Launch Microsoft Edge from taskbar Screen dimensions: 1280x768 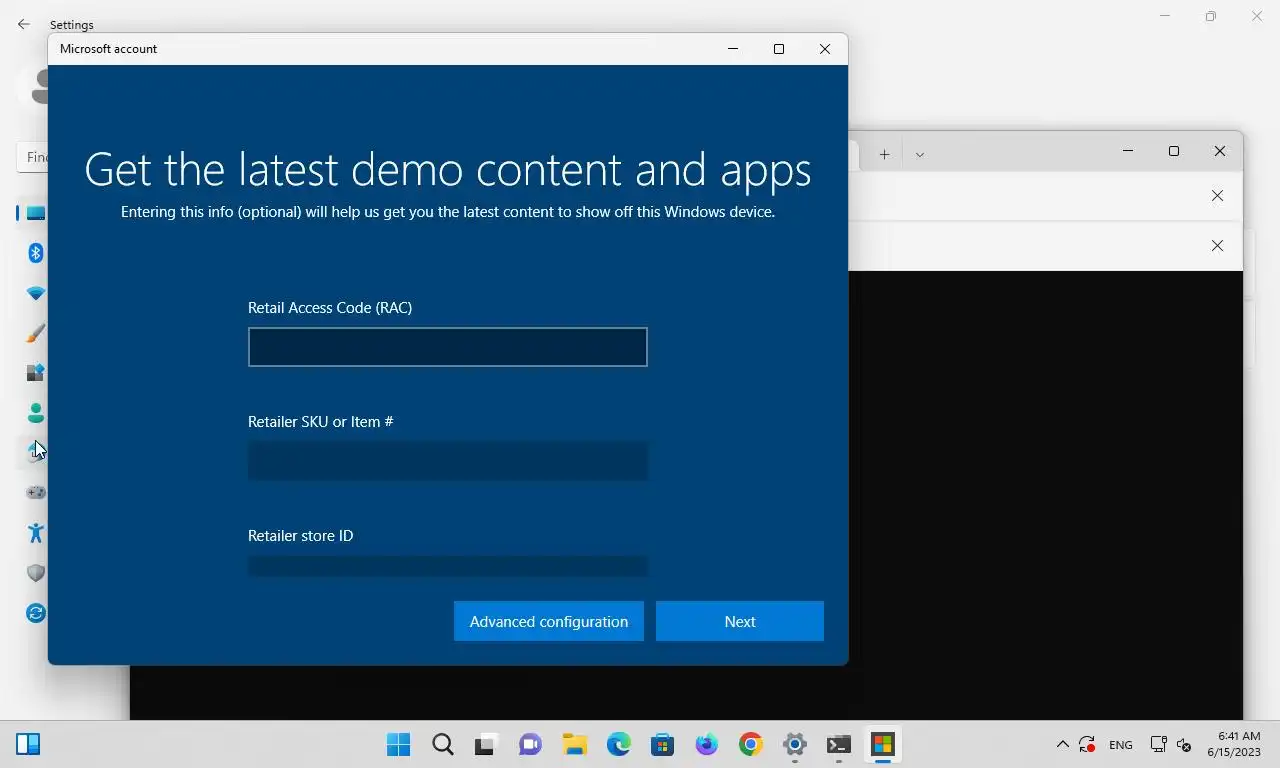pos(619,744)
